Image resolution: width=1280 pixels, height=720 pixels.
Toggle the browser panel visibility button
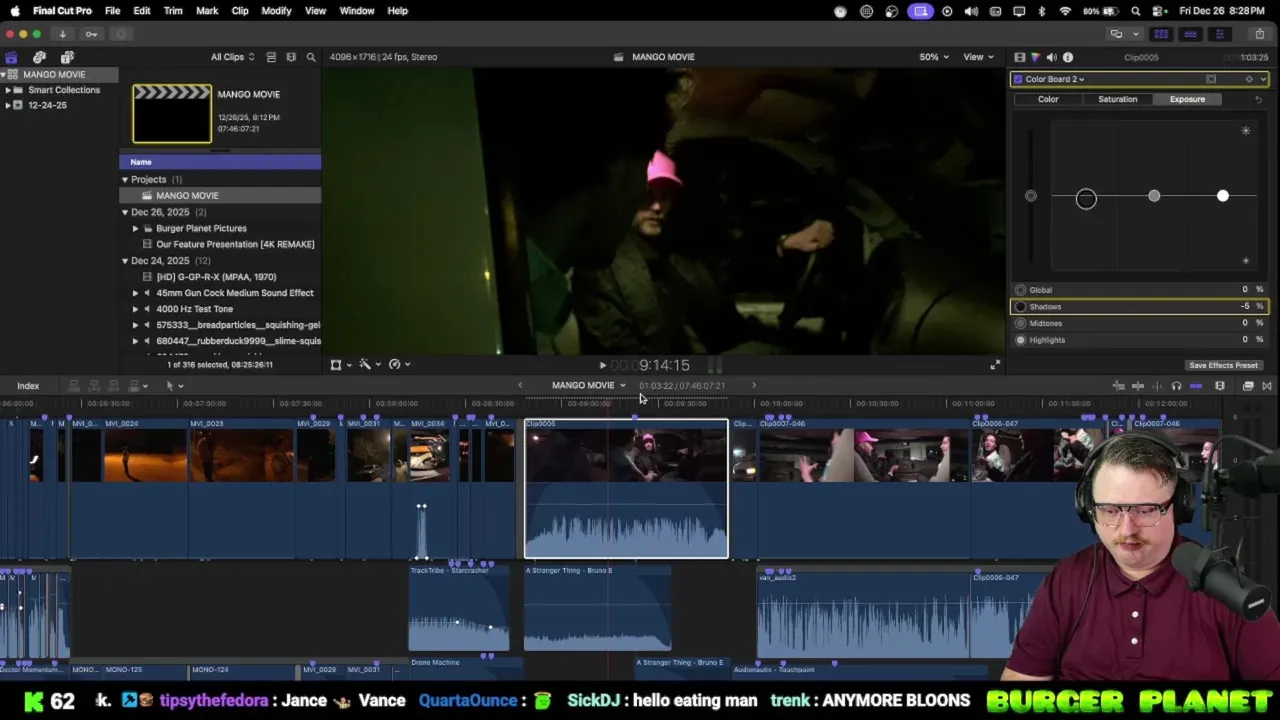pos(1161,34)
